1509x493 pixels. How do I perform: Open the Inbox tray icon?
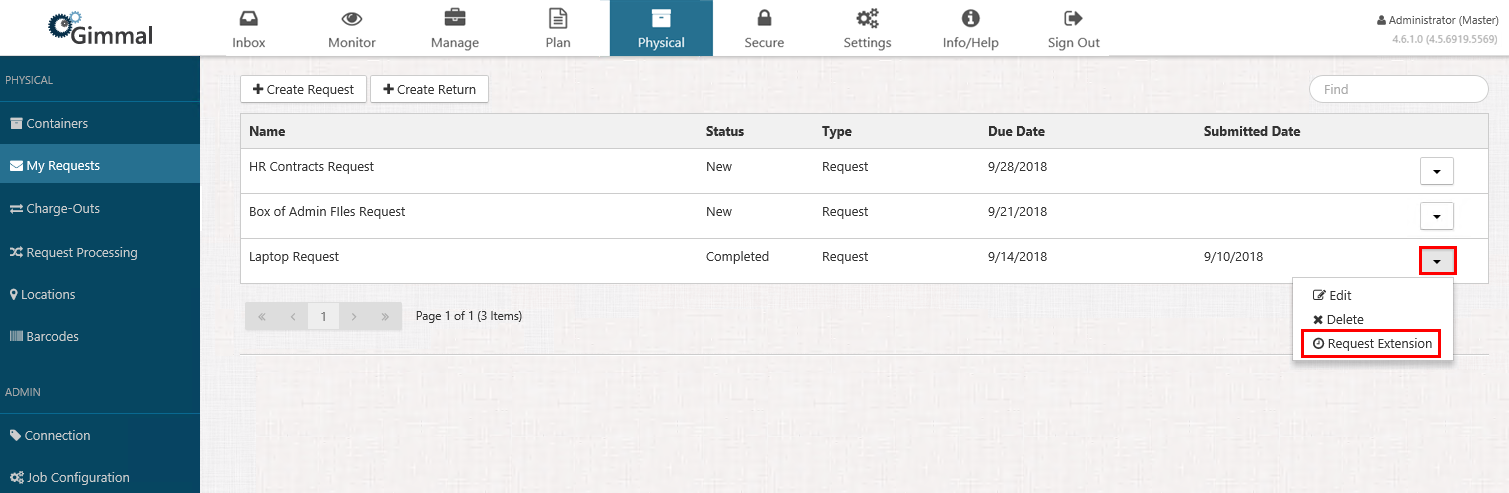[248, 19]
